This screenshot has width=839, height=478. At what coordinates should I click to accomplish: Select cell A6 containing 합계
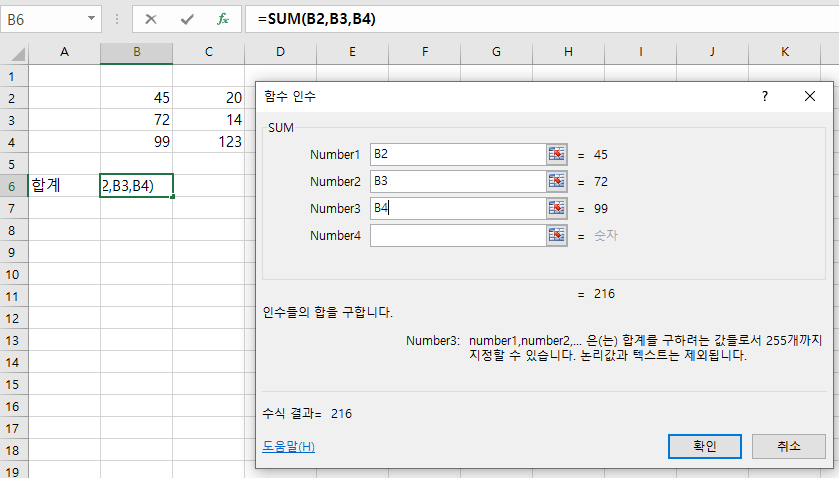coord(64,185)
